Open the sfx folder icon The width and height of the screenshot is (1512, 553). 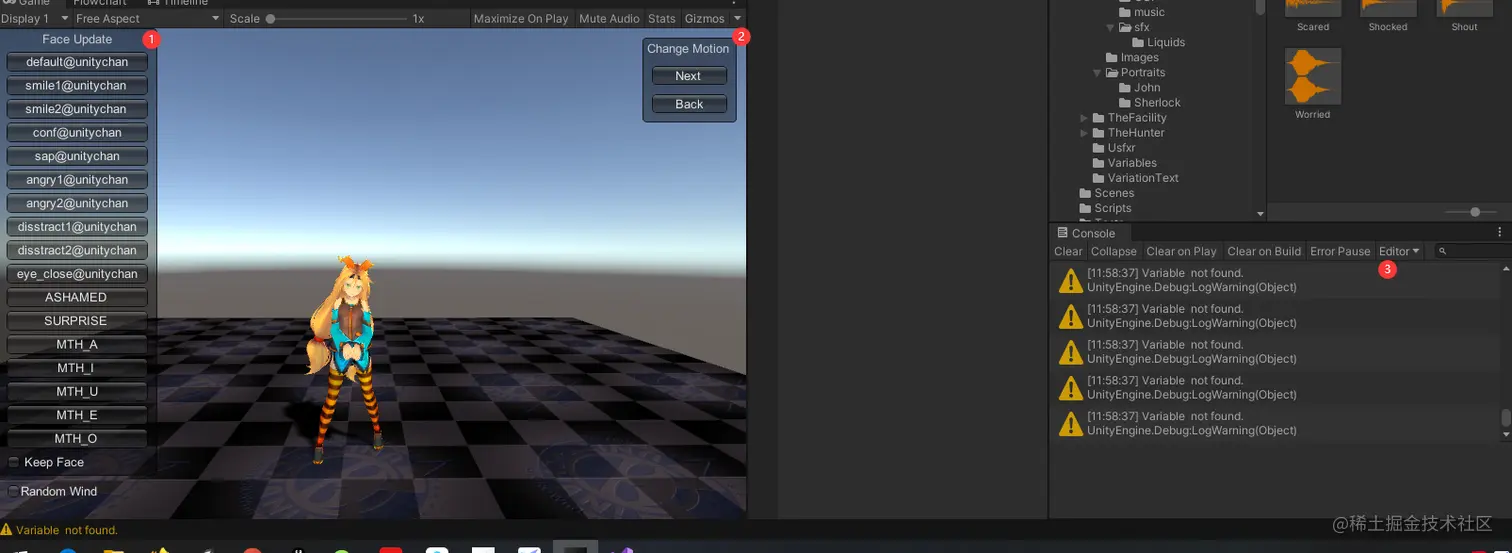point(1125,27)
